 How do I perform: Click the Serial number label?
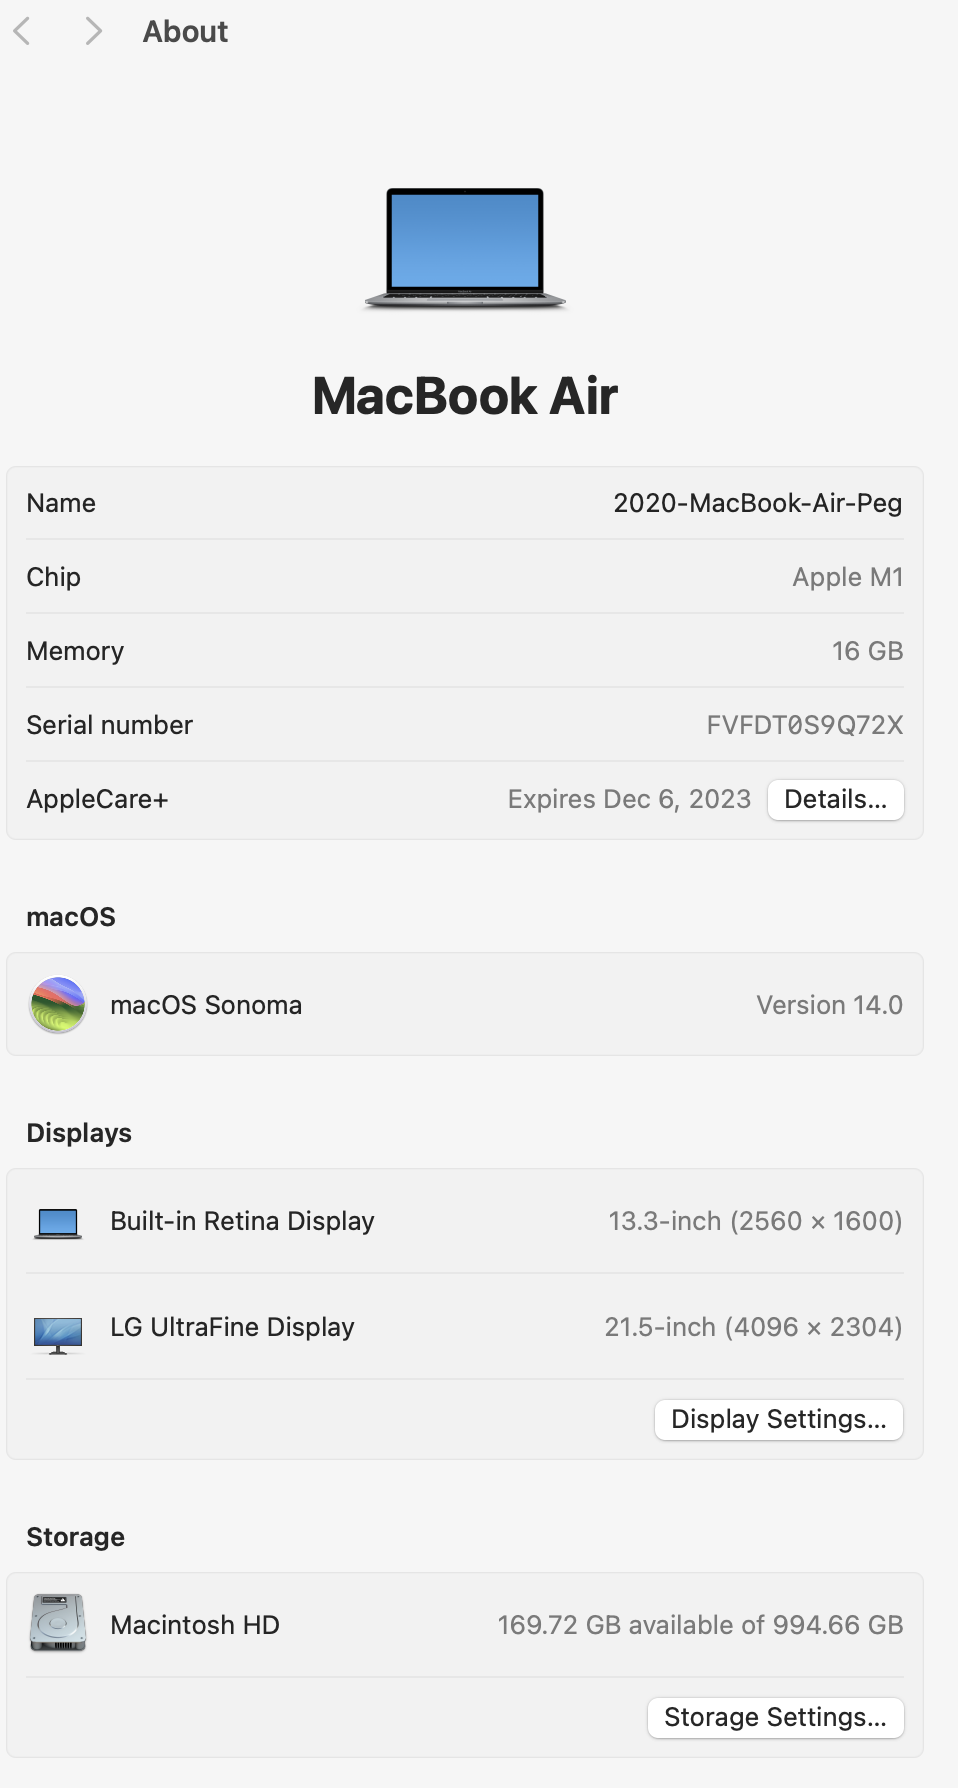click(110, 725)
